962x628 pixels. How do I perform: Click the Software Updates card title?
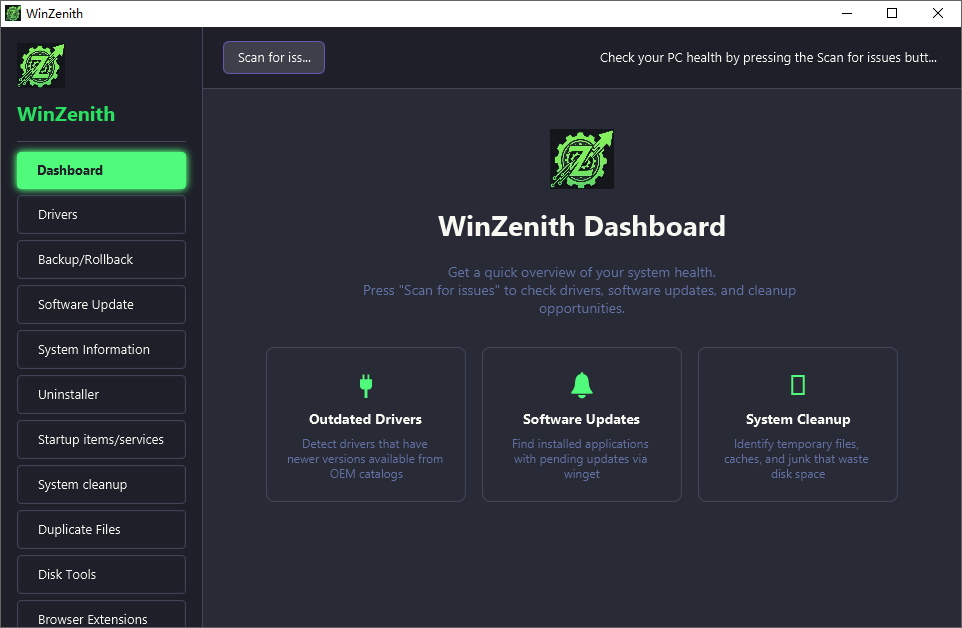click(x=582, y=419)
